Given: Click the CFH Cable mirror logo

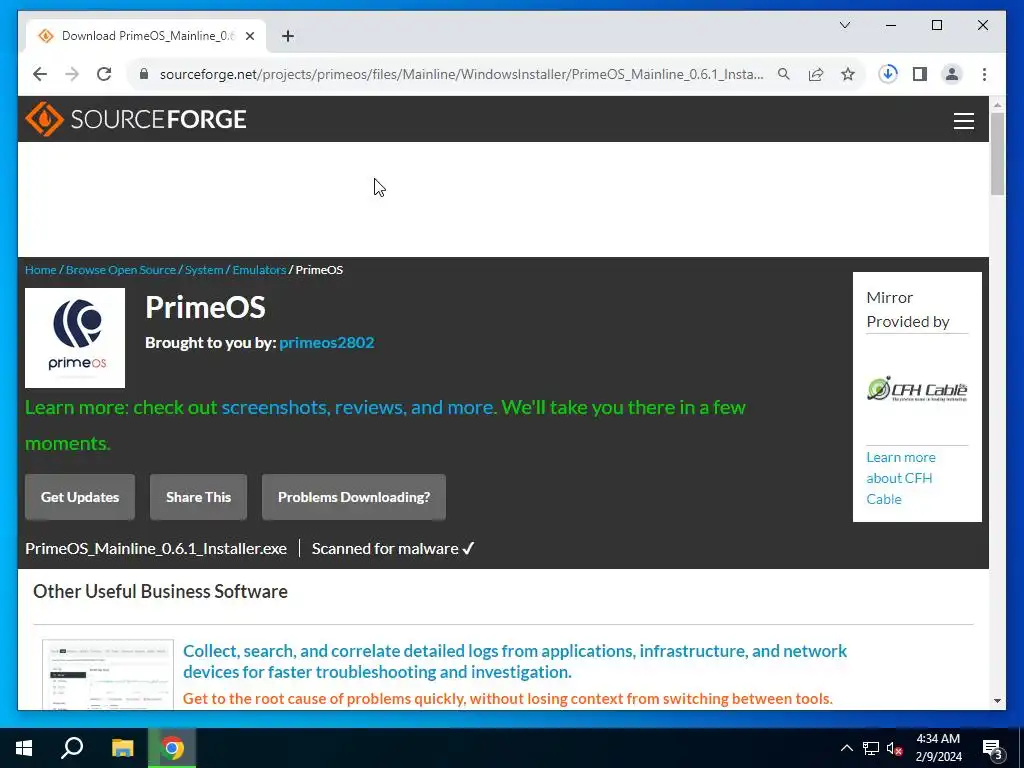Looking at the screenshot, I should coord(917,389).
